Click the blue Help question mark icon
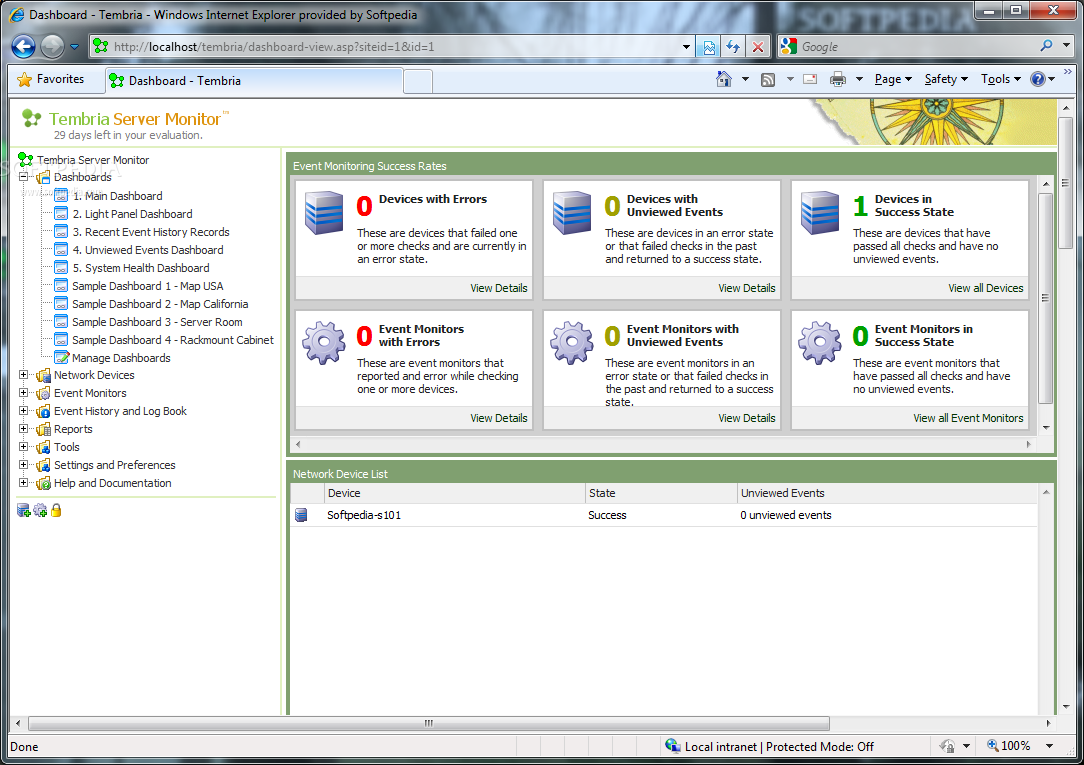The image size is (1084, 765). [x=1038, y=79]
